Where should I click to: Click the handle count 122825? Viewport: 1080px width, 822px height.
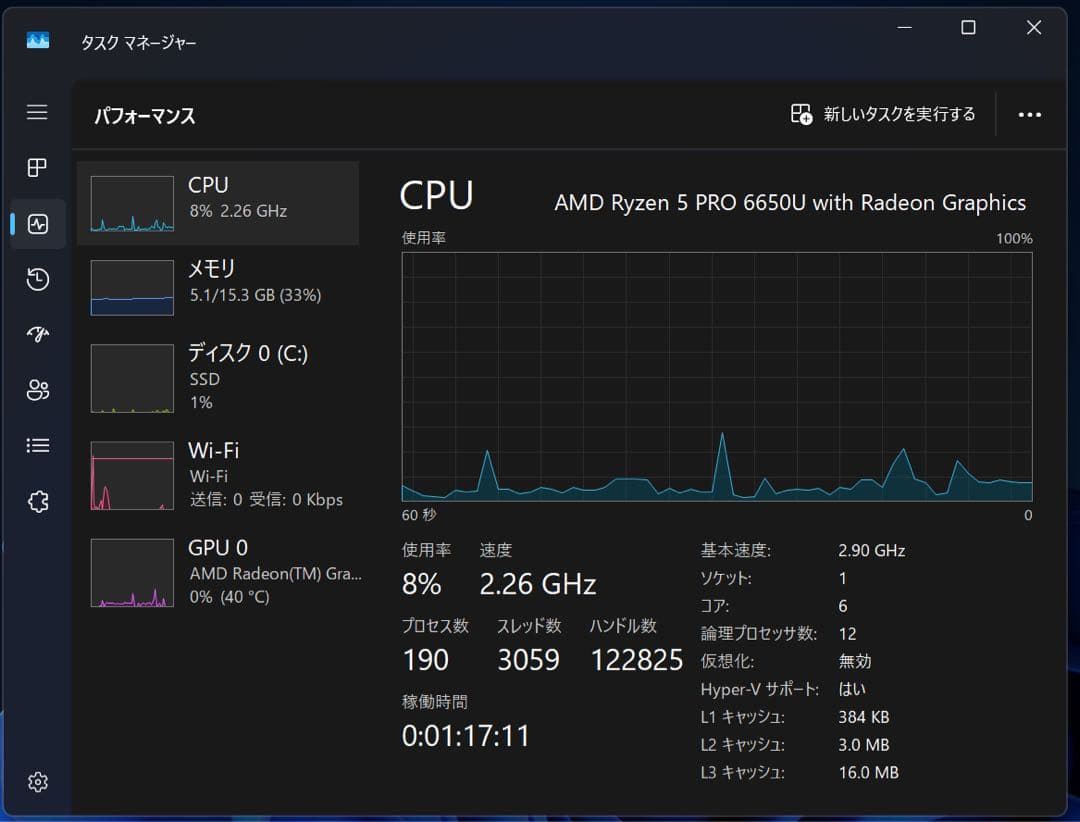pyautogui.click(x=637, y=660)
